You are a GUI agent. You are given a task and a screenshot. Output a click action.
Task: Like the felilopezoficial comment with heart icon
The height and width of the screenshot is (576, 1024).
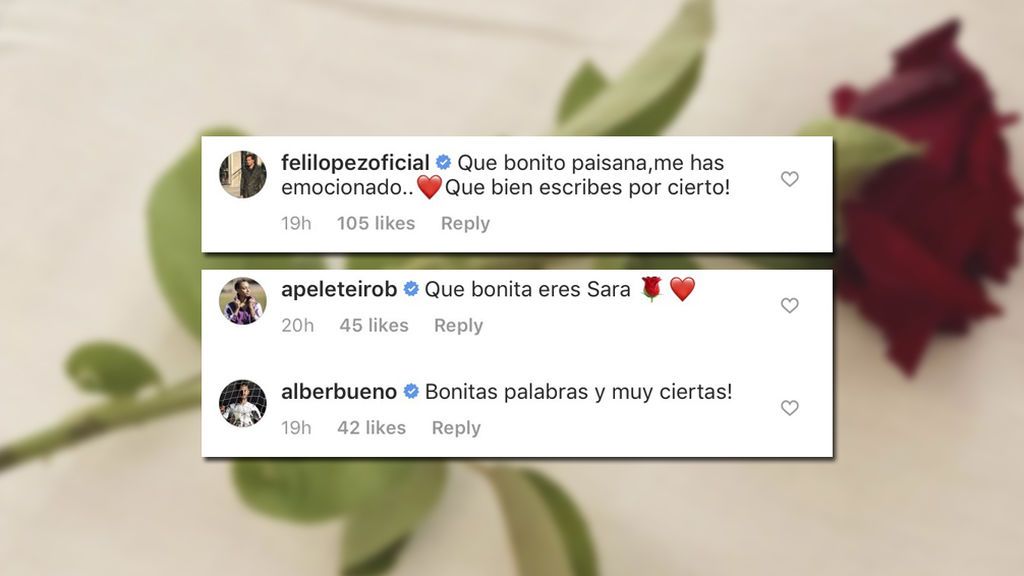pos(790,179)
